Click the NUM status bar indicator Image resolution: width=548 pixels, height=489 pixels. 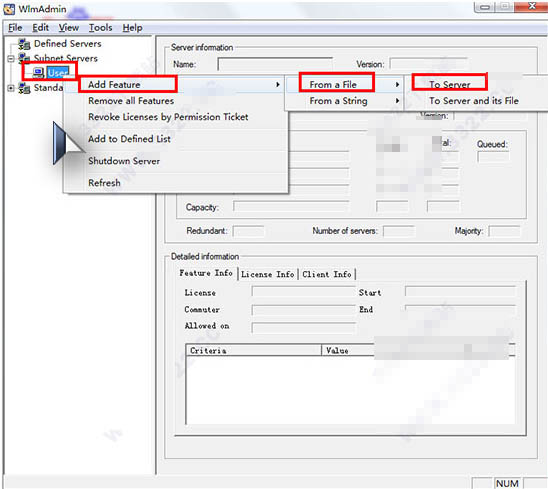(507, 483)
